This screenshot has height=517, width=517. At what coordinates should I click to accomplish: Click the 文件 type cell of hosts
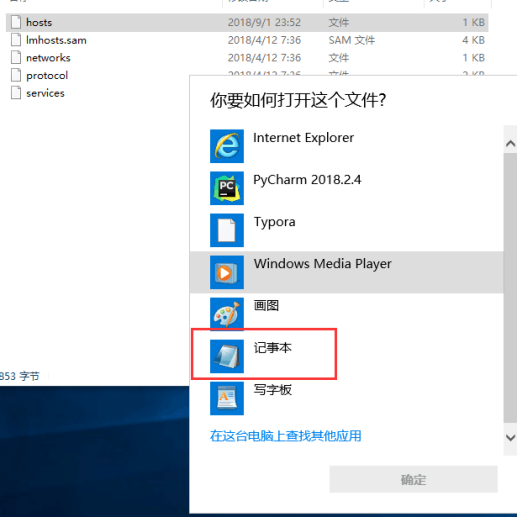coord(339,22)
